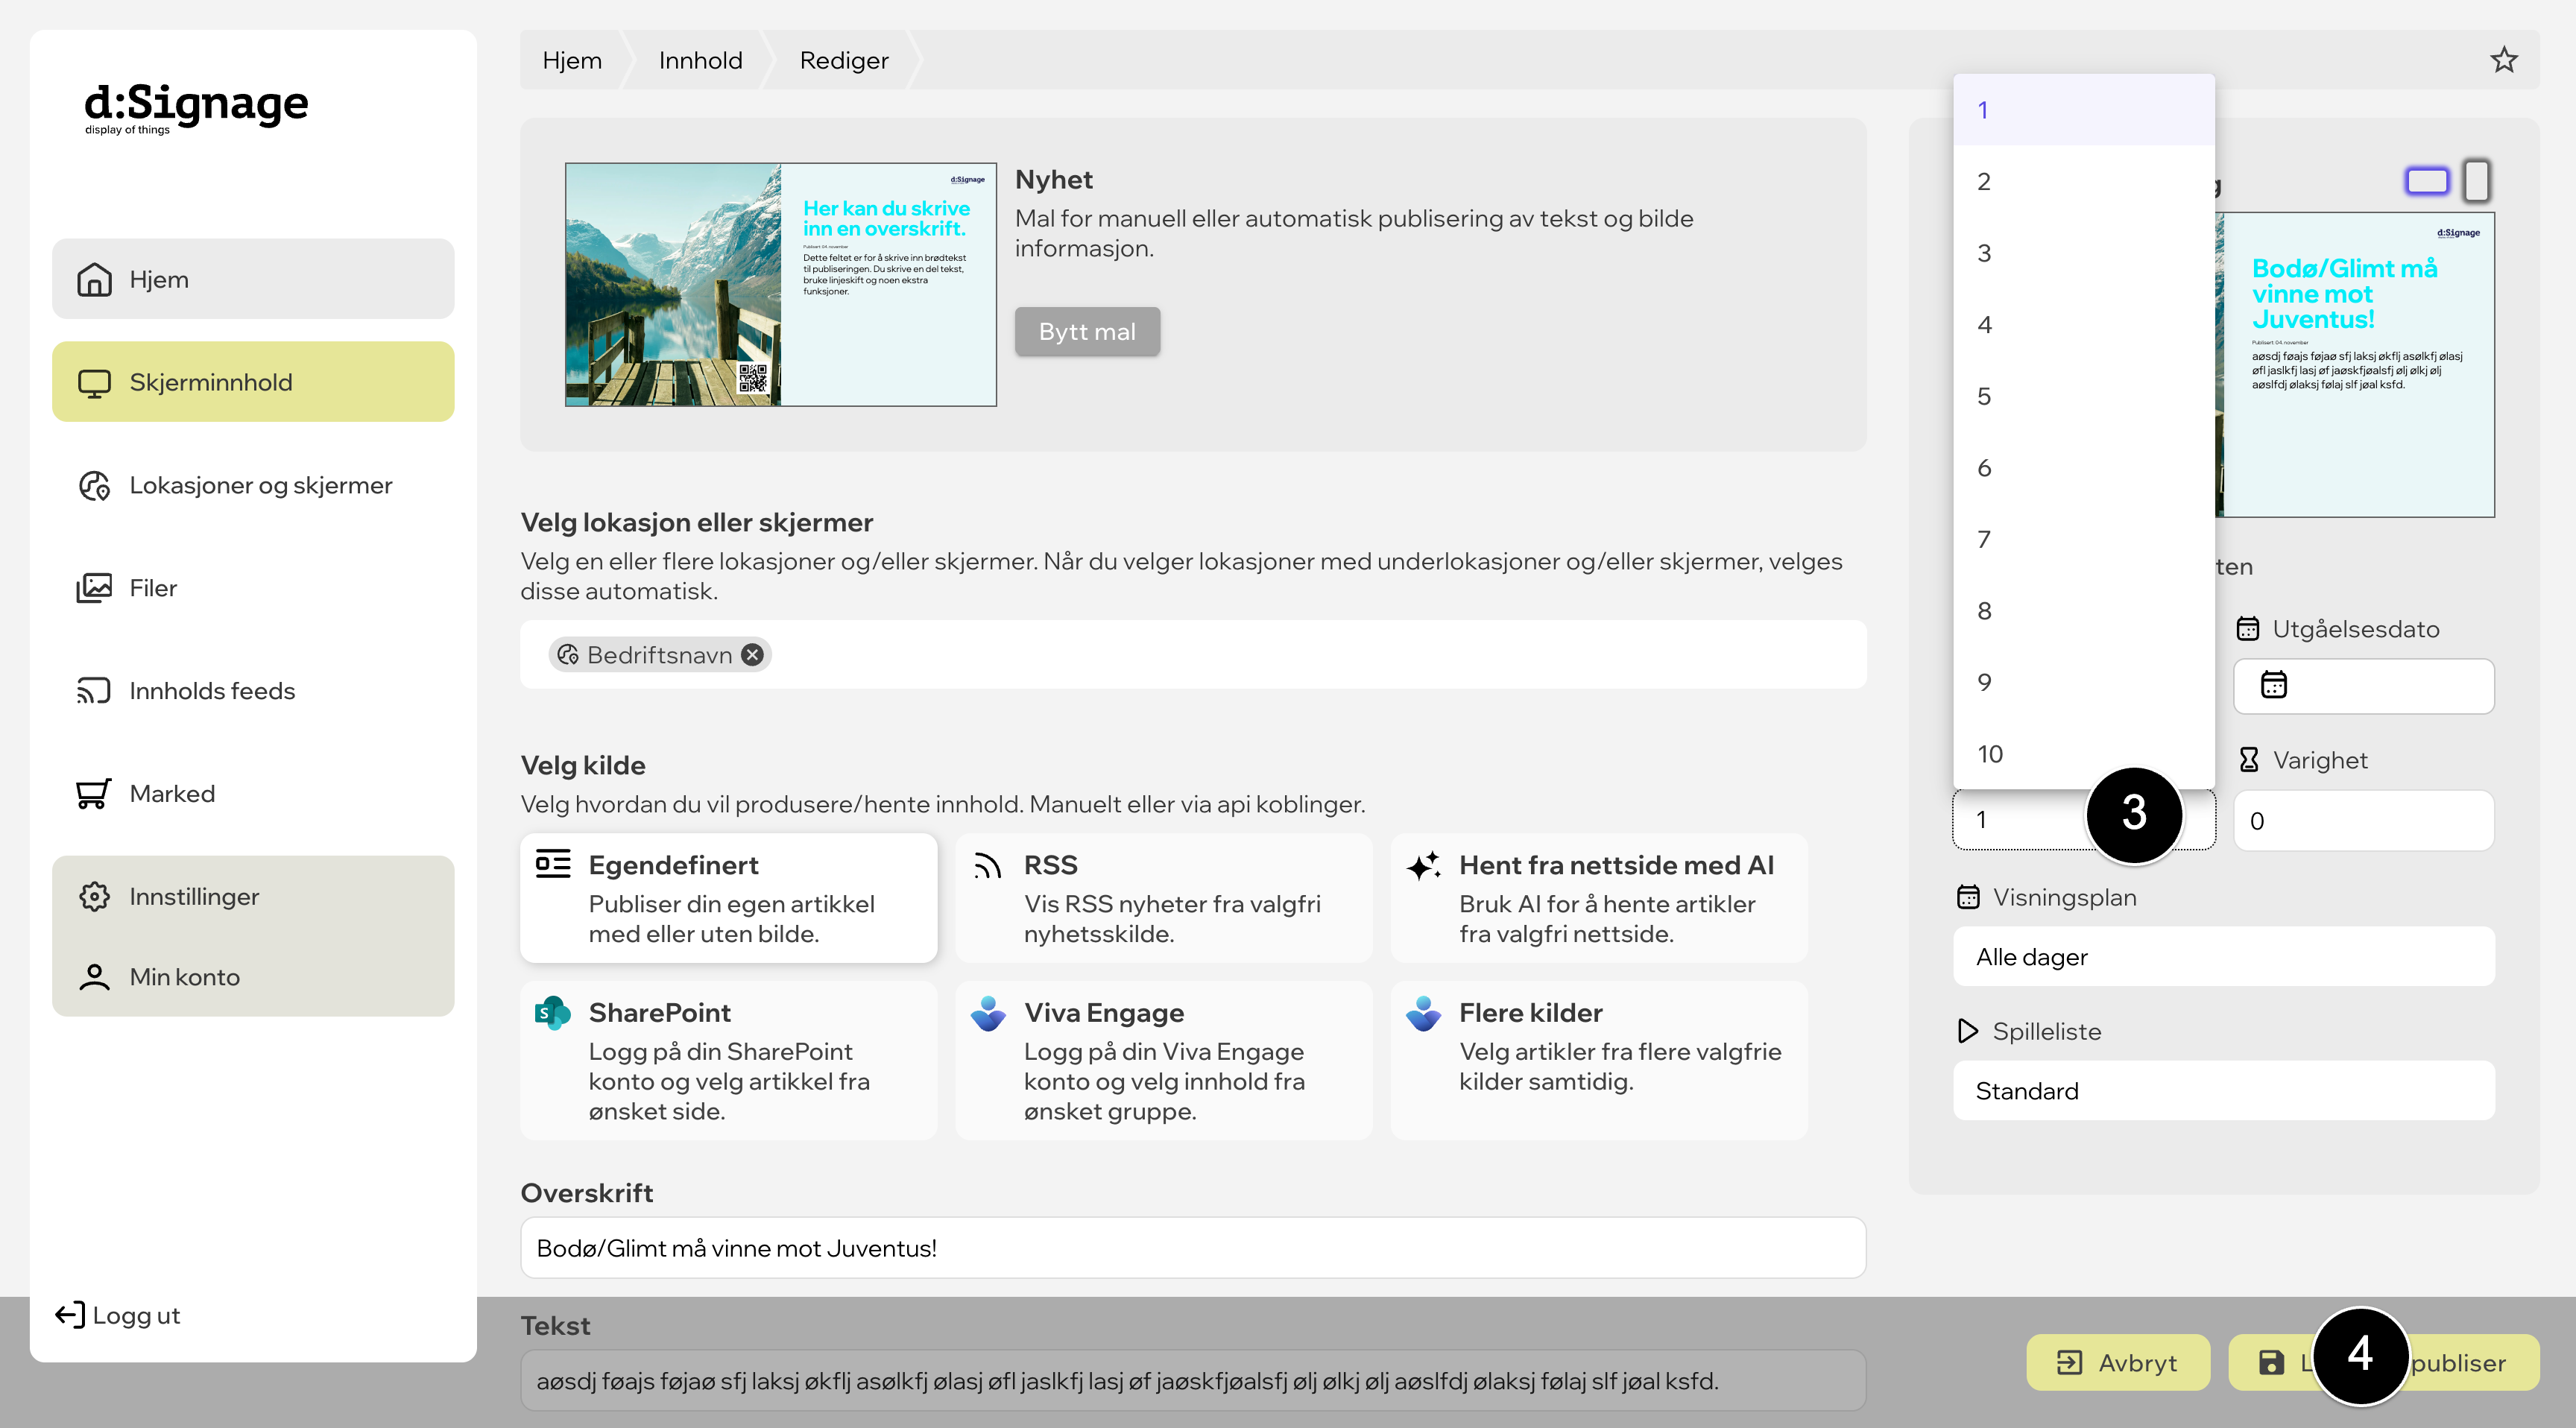Open the Spilleliste Standard dropdown
Viewport: 2576px width, 1428px height.
coord(2224,1091)
